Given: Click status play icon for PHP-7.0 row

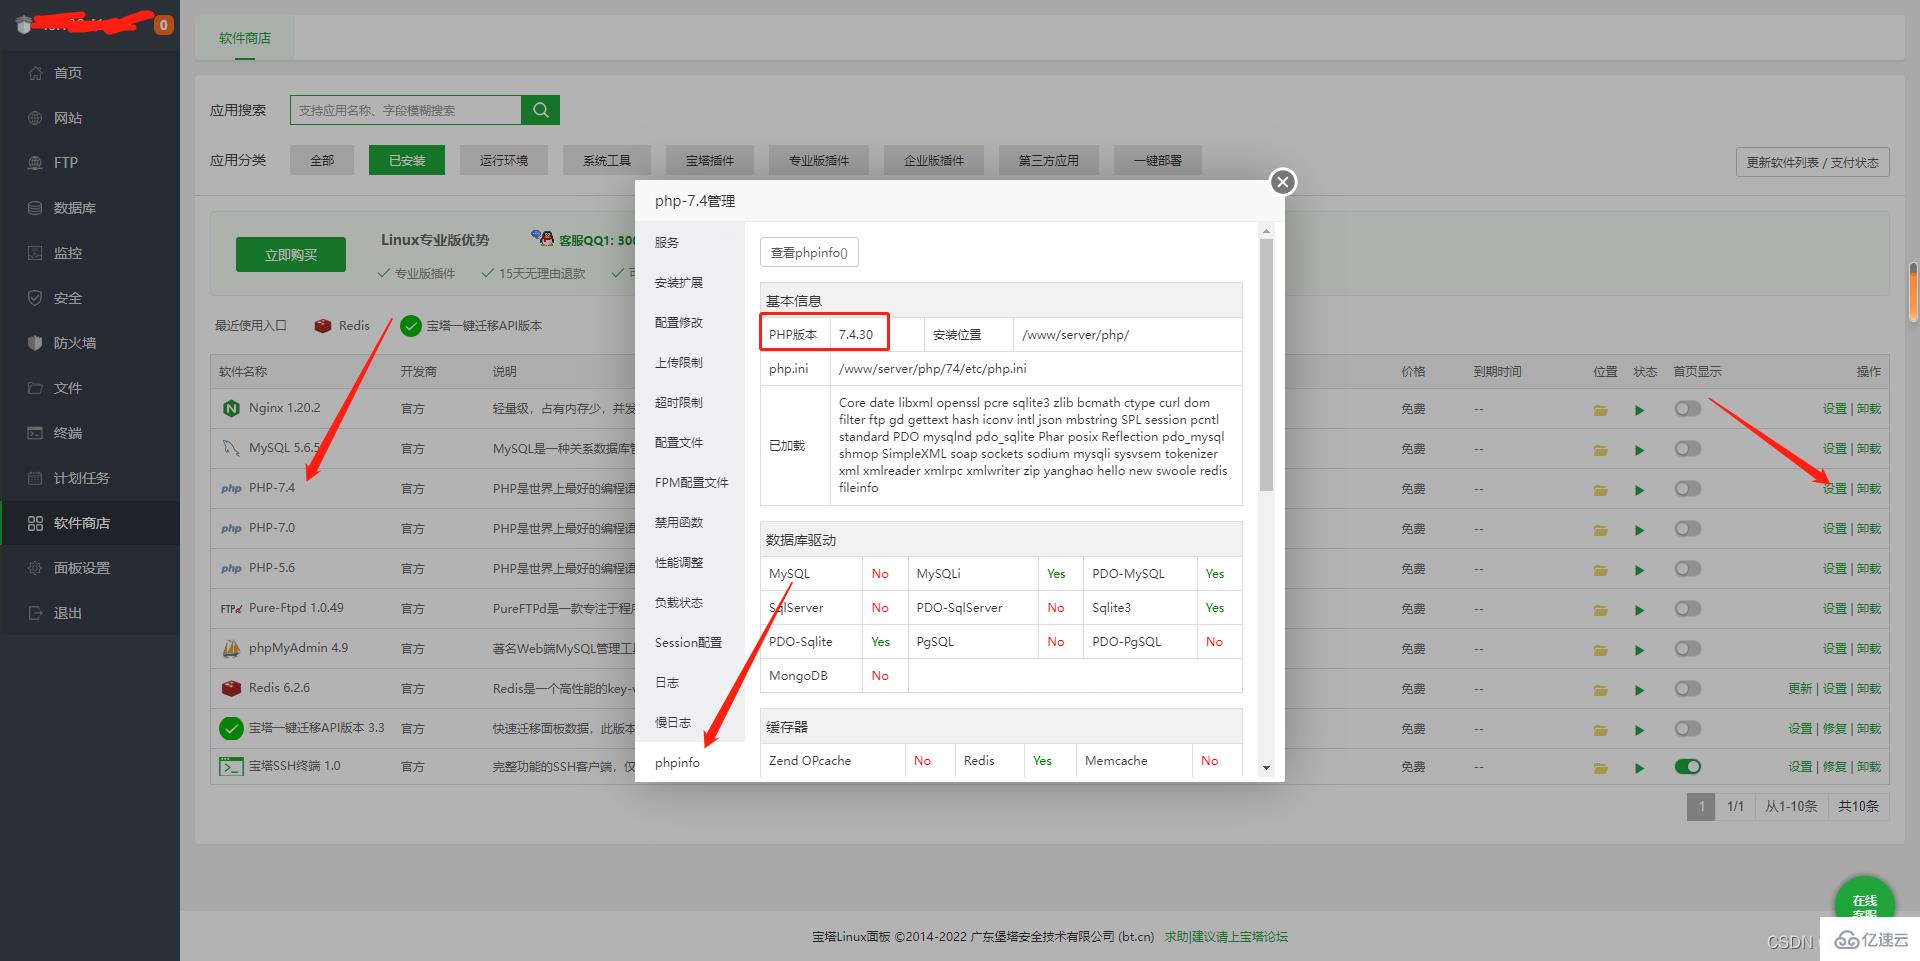Looking at the screenshot, I should 1639,530.
